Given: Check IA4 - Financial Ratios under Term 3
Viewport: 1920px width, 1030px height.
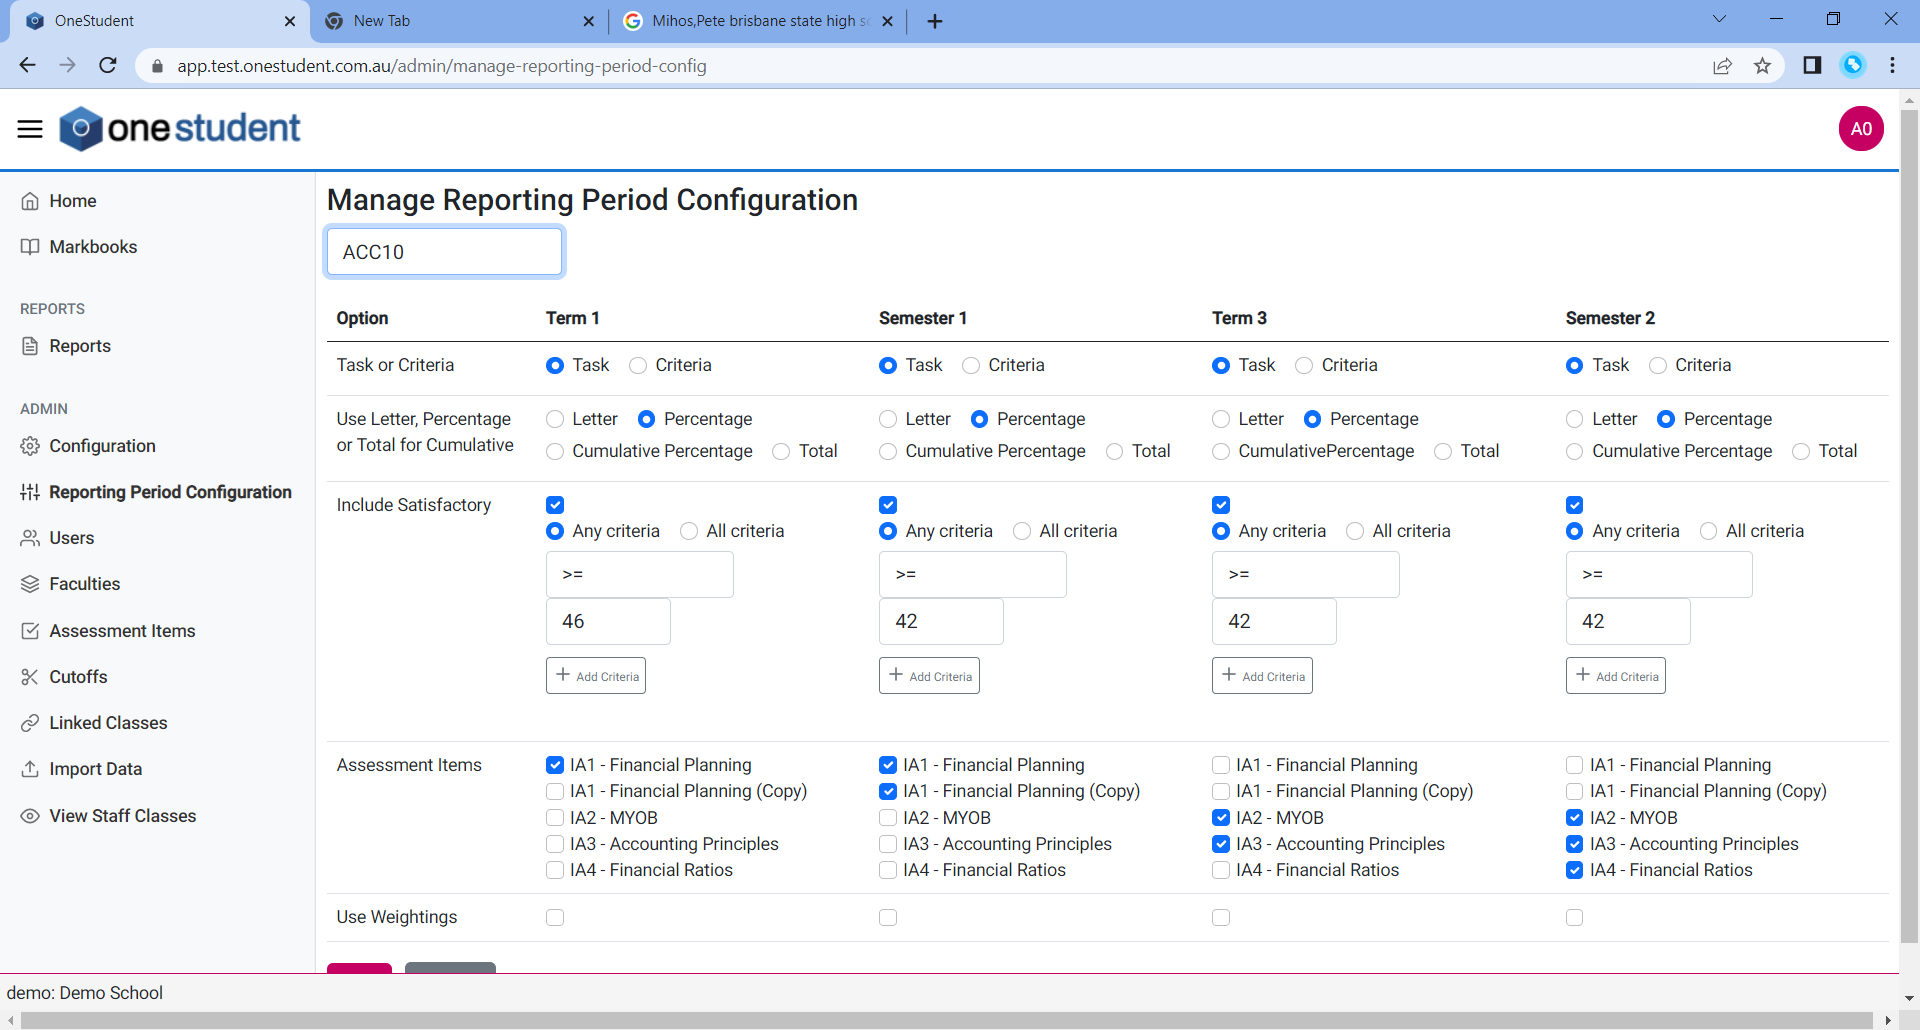Looking at the screenshot, I should (x=1221, y=870).
